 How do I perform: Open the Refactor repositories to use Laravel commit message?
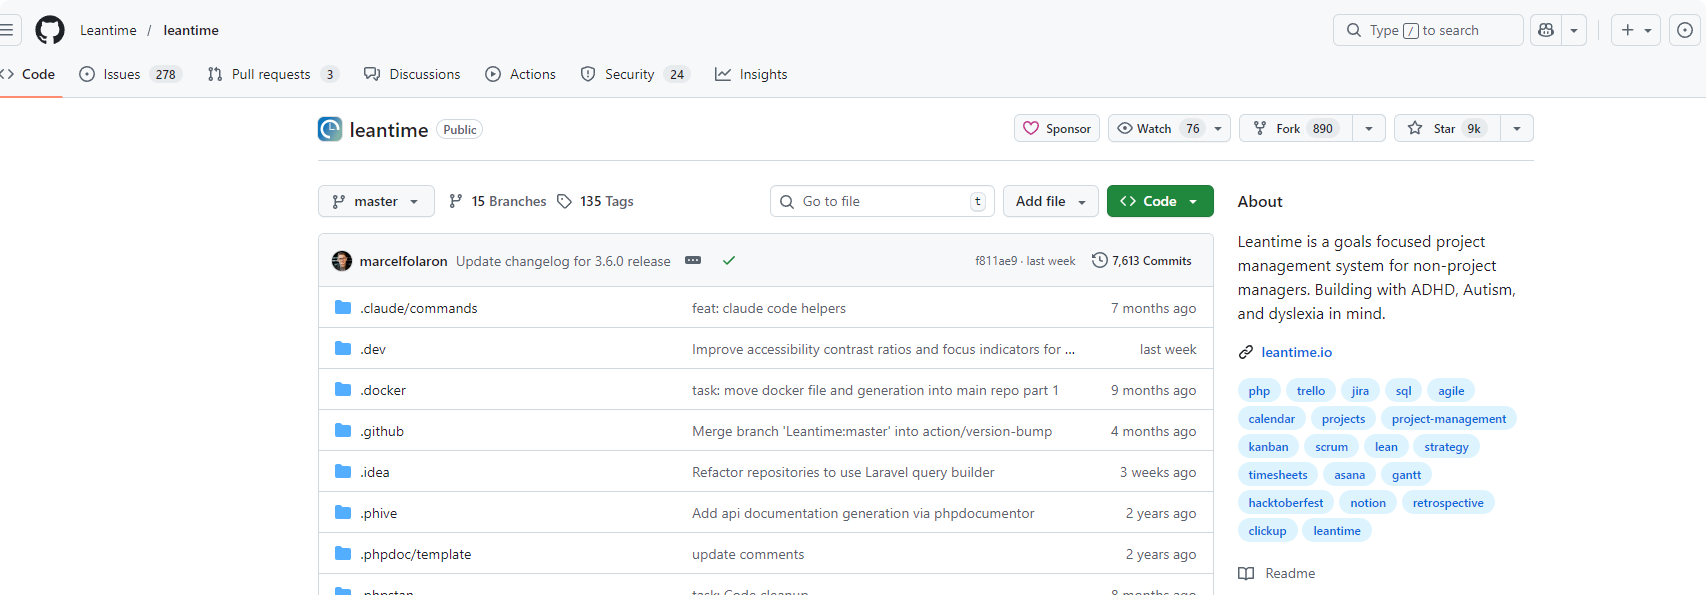pyautogui.click(x=843, y=472)
